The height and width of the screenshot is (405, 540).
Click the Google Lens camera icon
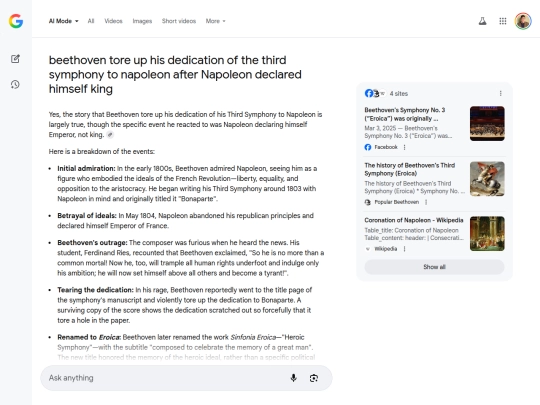click(313, 378)
